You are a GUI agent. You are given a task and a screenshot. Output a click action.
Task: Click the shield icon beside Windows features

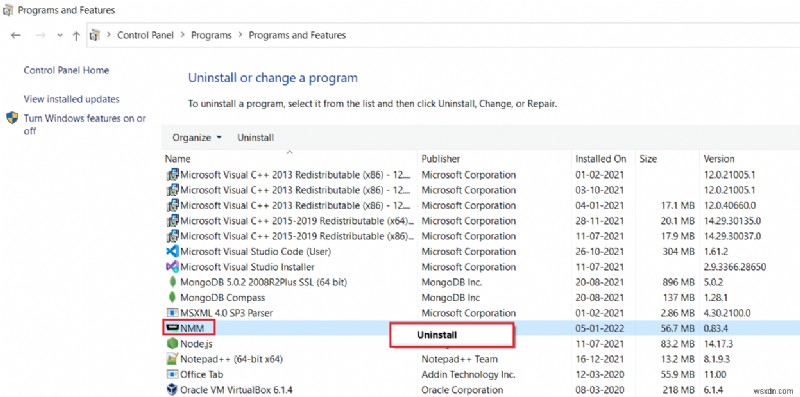pos(12,118)
